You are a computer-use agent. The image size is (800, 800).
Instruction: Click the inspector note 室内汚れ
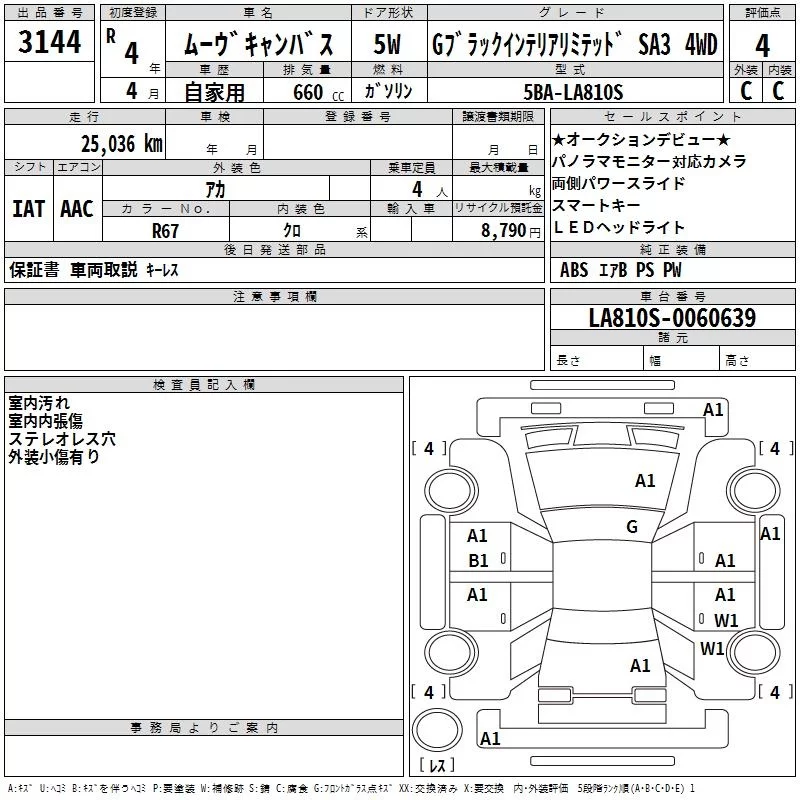pyautogui.click(x=39, y=403)
